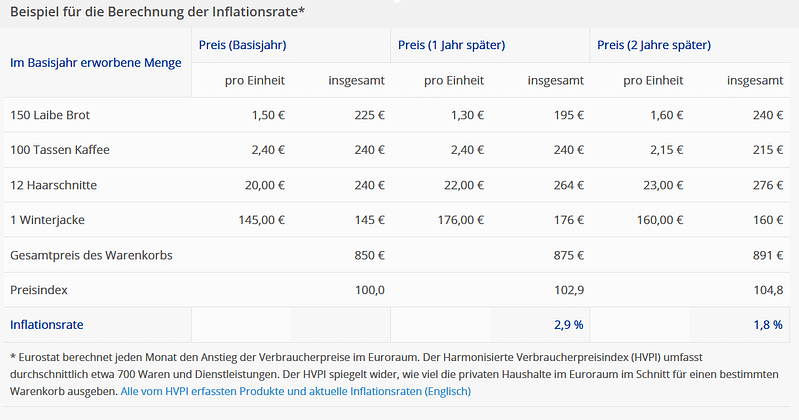Select the '1 Winterjacke' row label
799x420 pixels.
pos(48,220)
